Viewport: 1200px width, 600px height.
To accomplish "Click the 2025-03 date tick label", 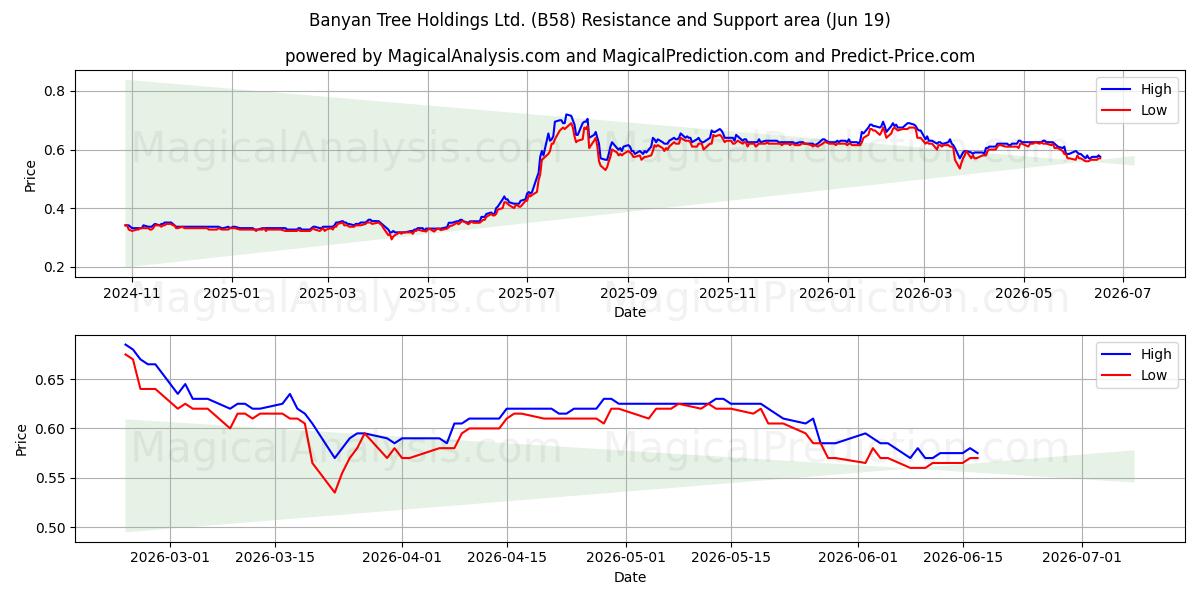I will click(x=328, y=295).
